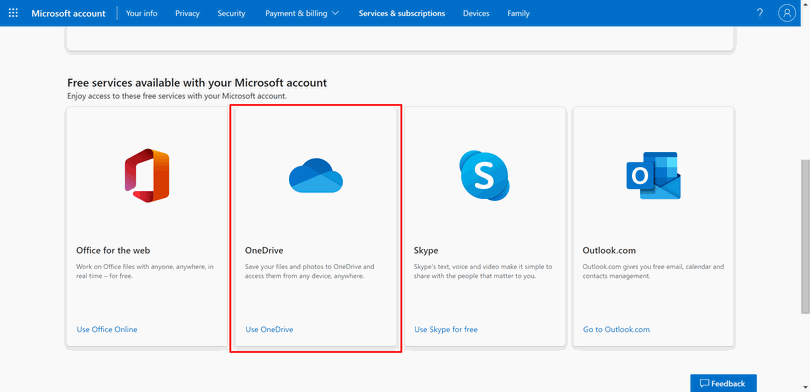Click the Office for the web logo
This screenshot has height=392, width=810.
147,176
